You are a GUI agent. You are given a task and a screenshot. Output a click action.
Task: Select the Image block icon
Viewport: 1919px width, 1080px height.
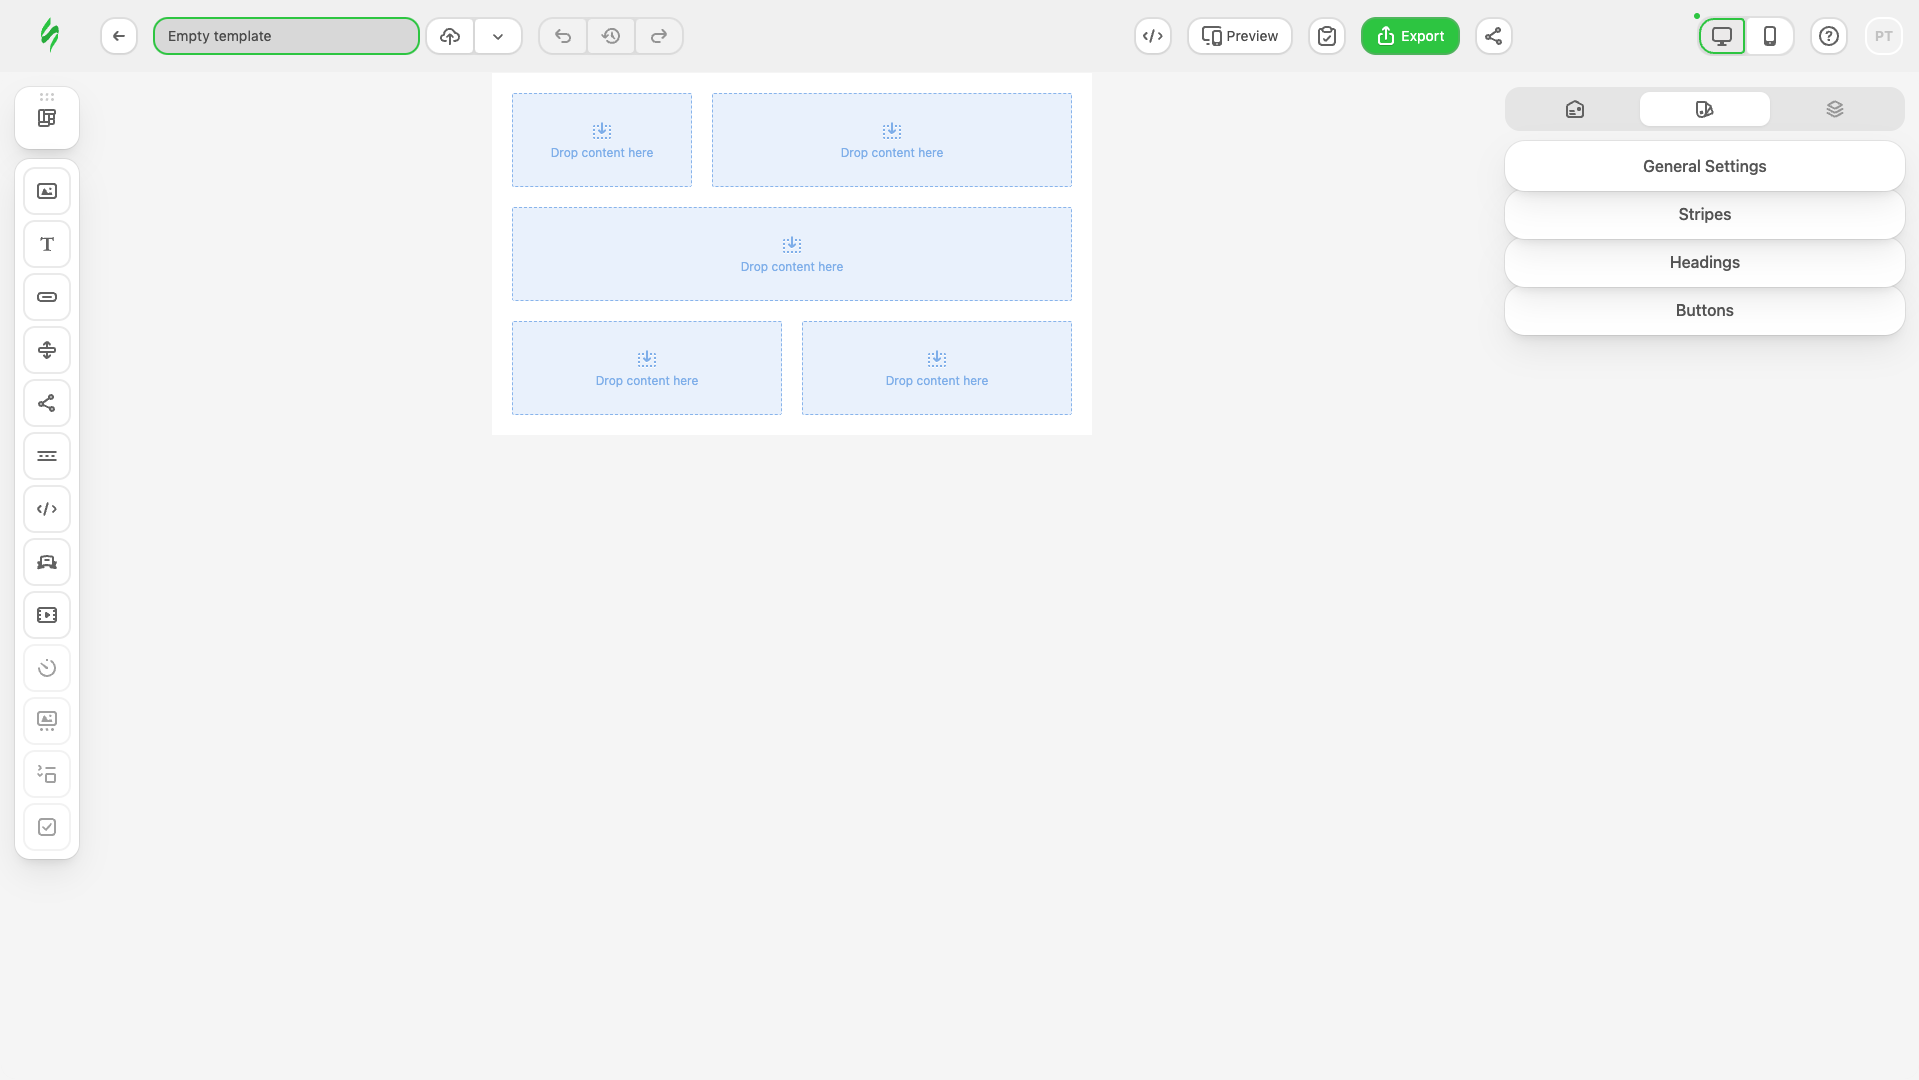(x=47, y=190)
